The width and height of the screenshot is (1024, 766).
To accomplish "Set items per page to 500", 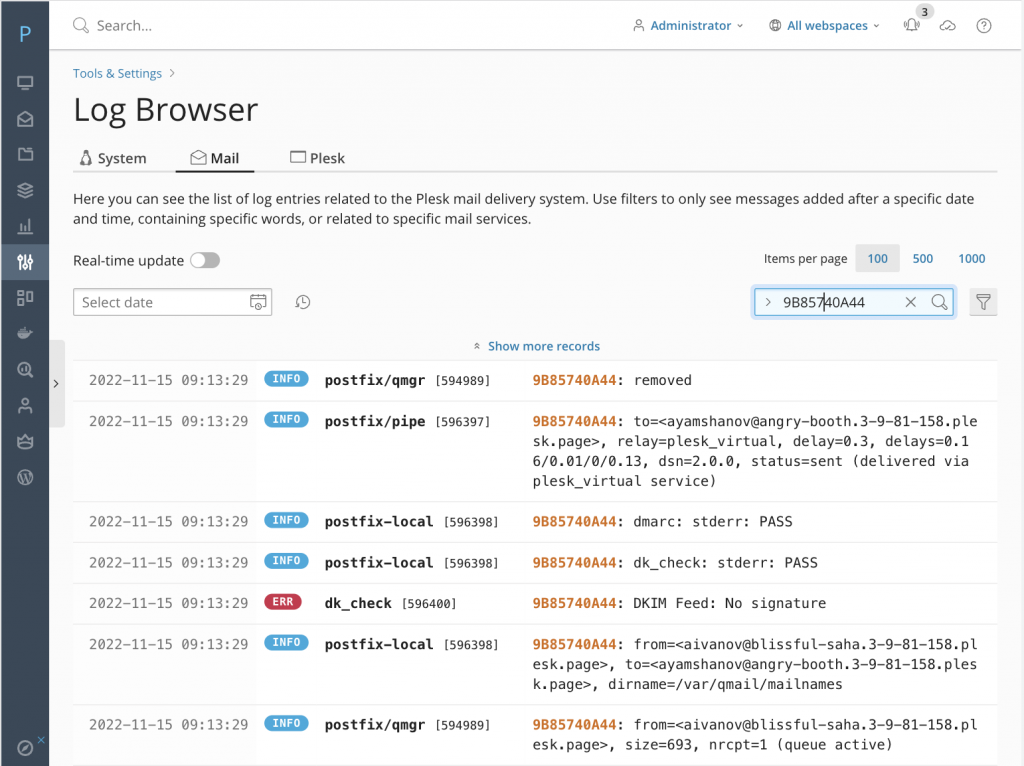I will pyautogui.click(x=922, y=259).
